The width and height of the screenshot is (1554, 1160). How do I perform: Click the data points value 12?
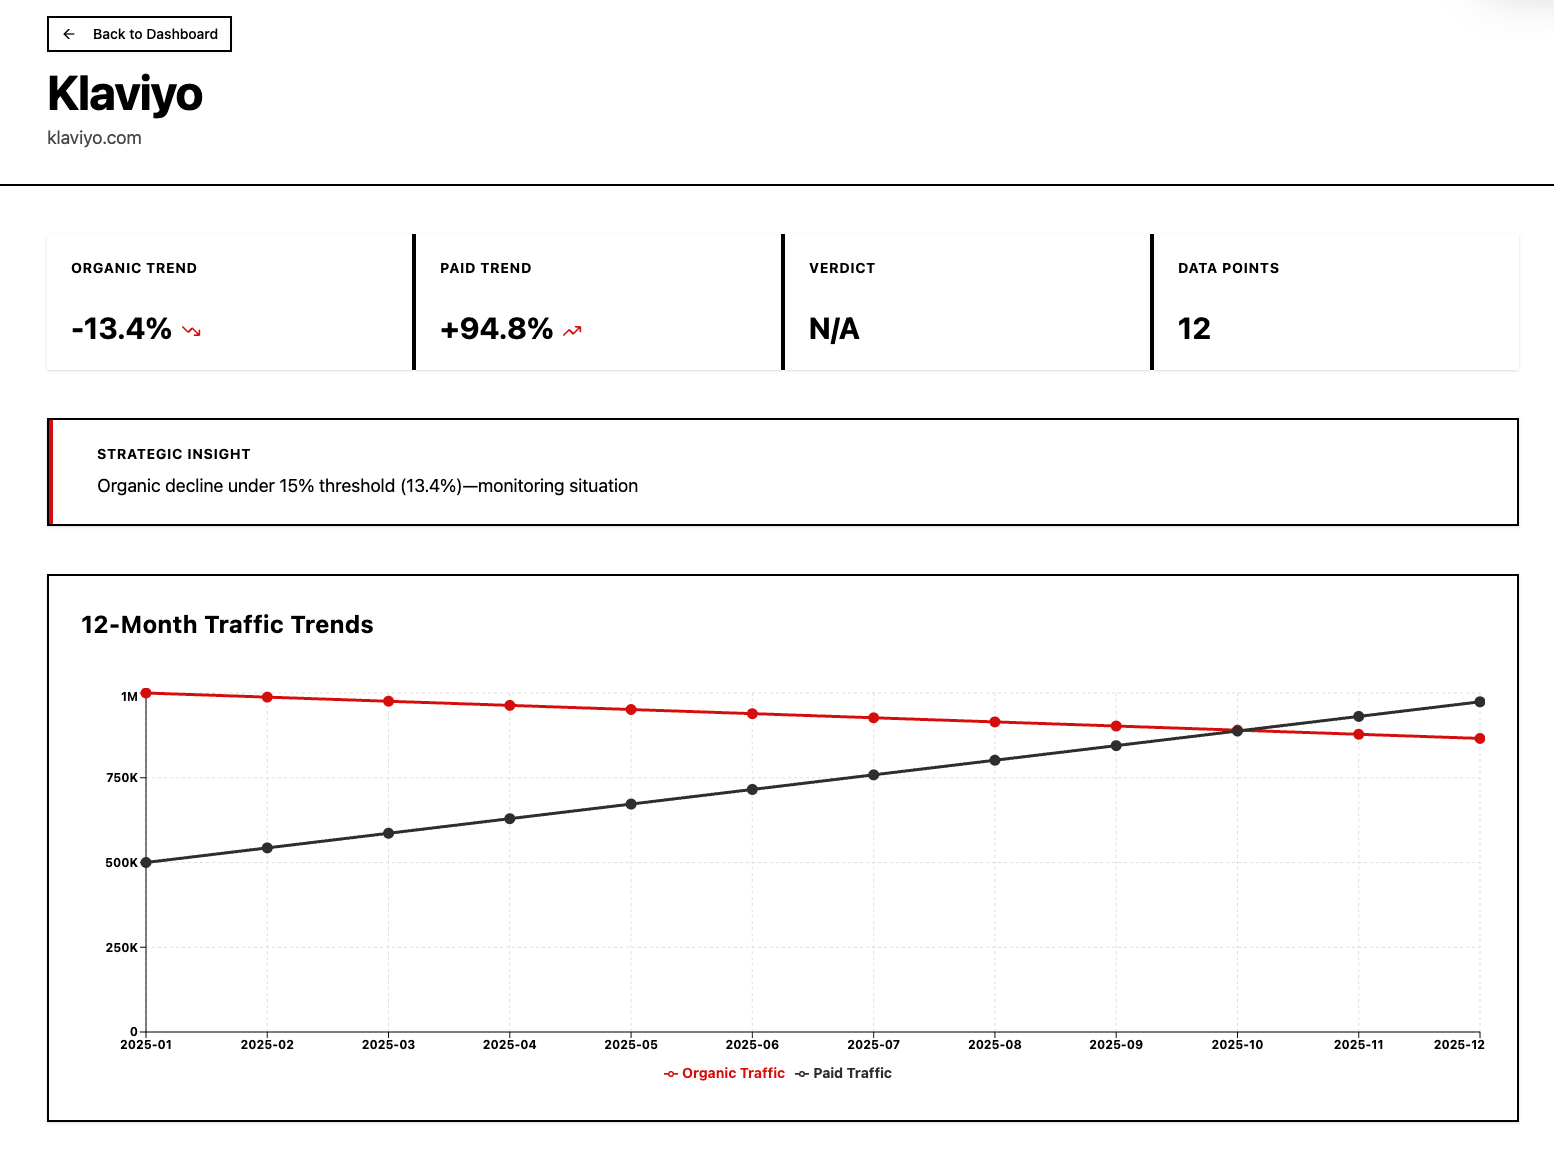[x=1194, y=329]
